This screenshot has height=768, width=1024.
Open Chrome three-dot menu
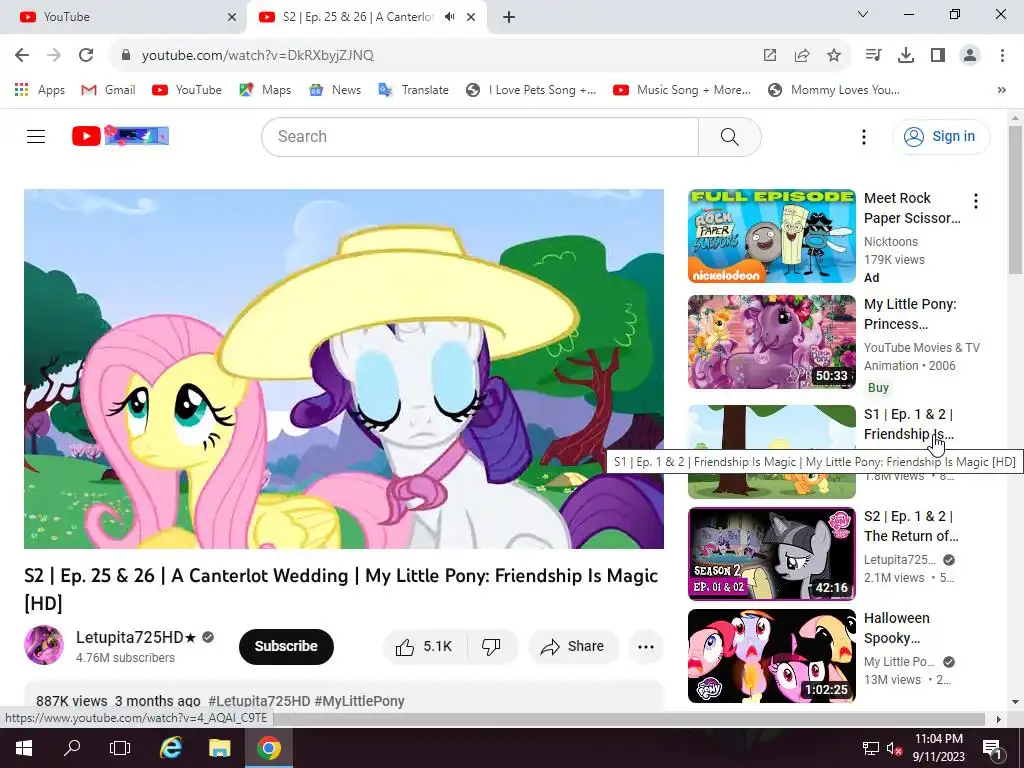tap(1002, 56)
